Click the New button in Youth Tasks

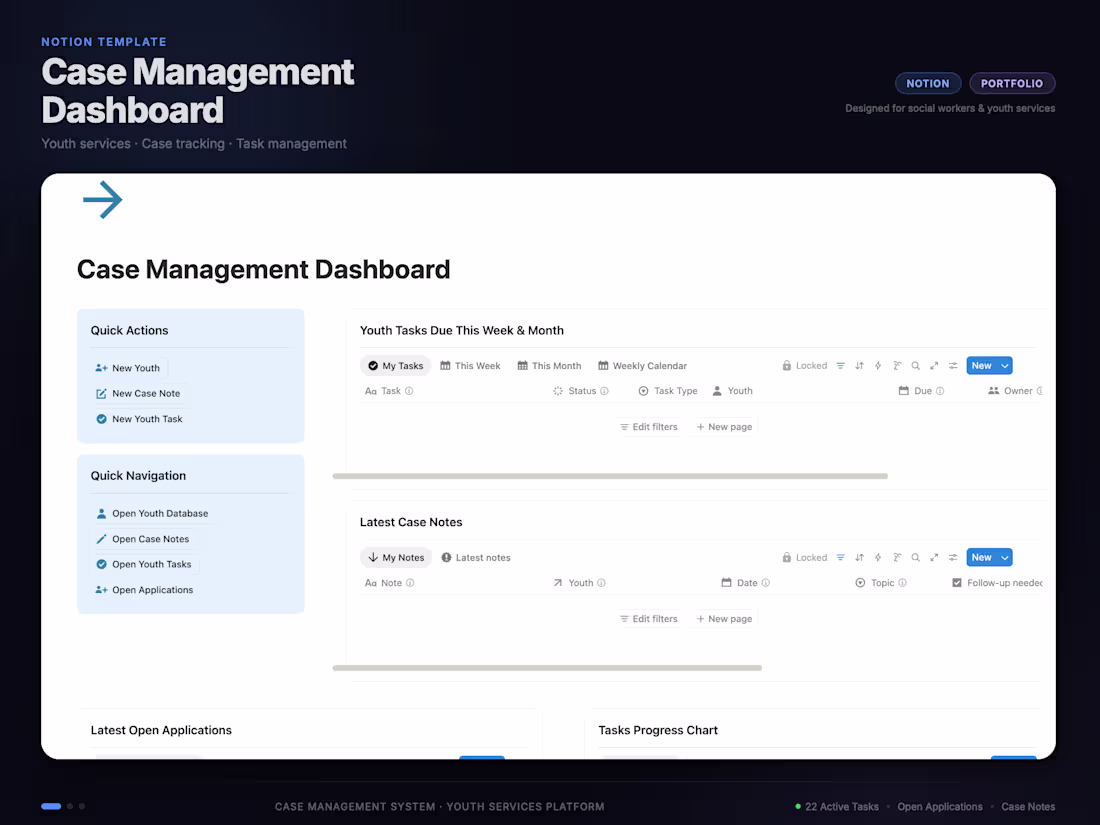point(981,365)
